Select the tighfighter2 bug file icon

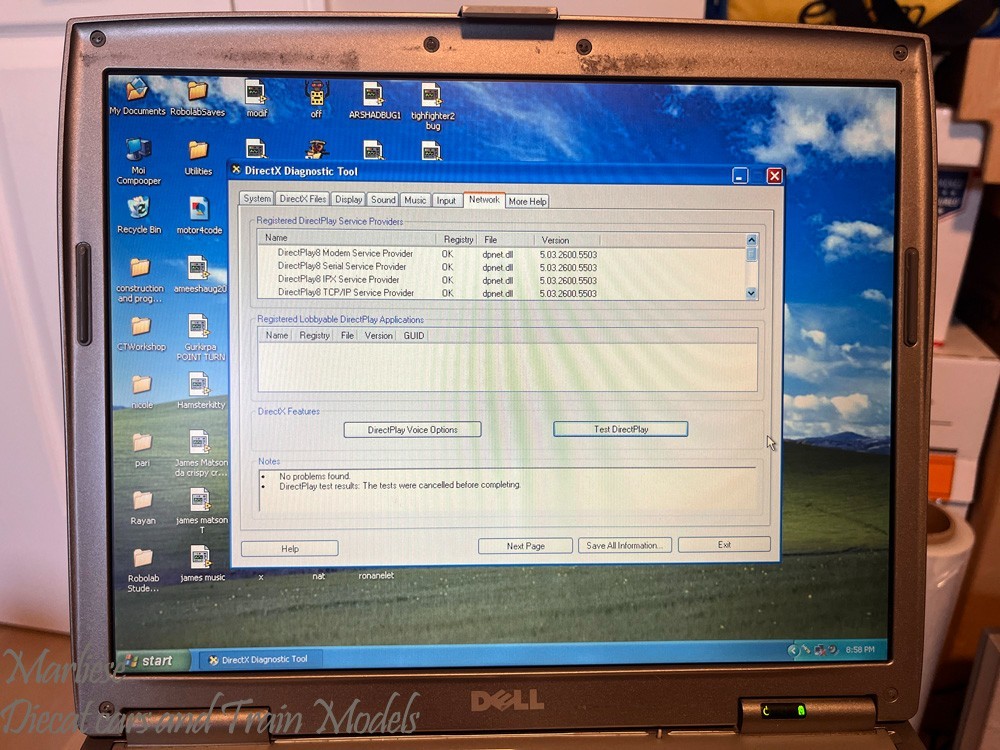(x=432, y=96)
